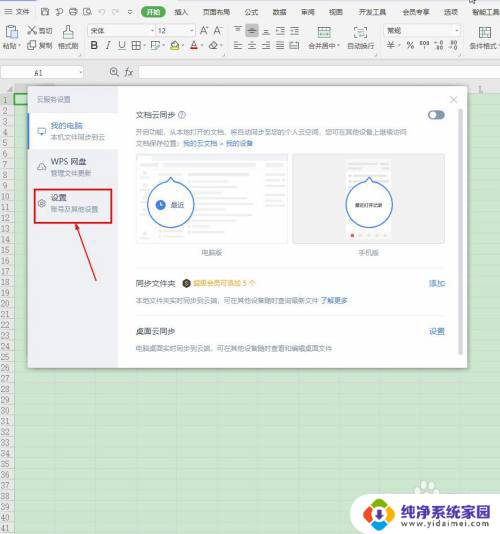
Task: Toggle bold formatting
Action: (x=94, y=45)
